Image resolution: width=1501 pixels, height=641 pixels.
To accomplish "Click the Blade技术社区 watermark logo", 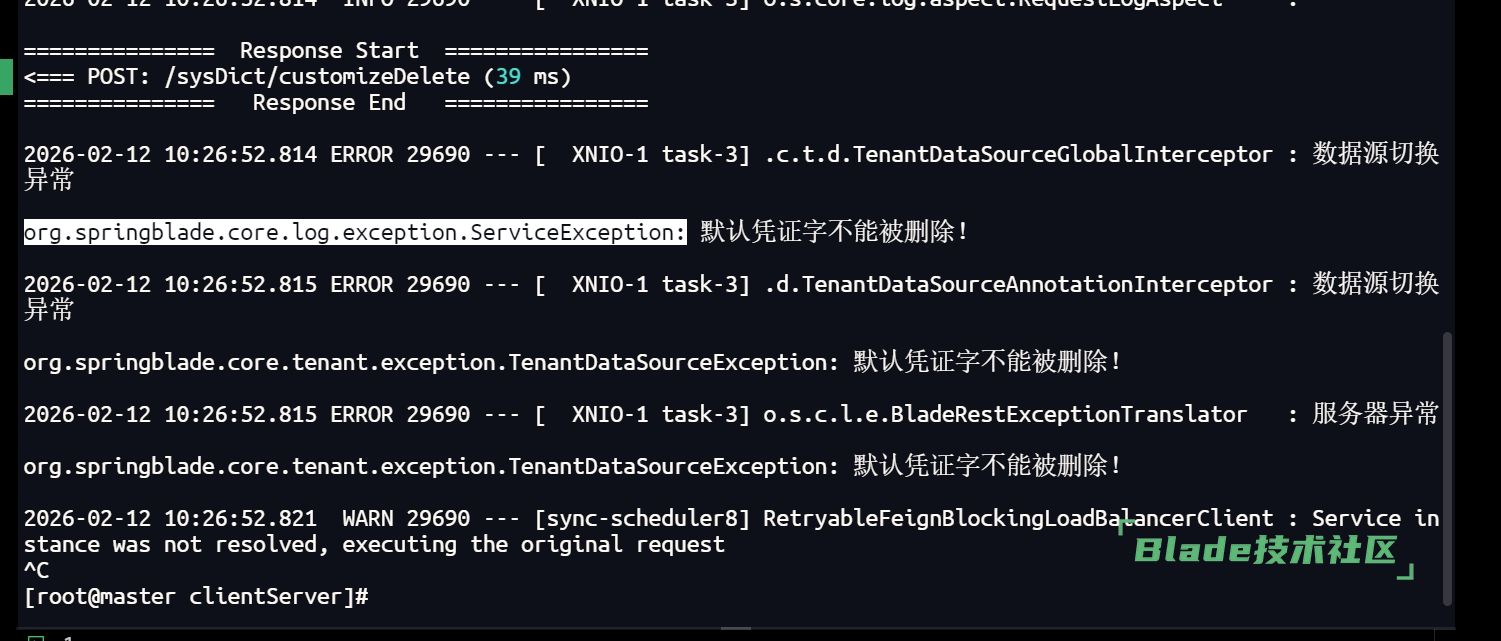I will pyautogui.click(x=1266, y=551).
